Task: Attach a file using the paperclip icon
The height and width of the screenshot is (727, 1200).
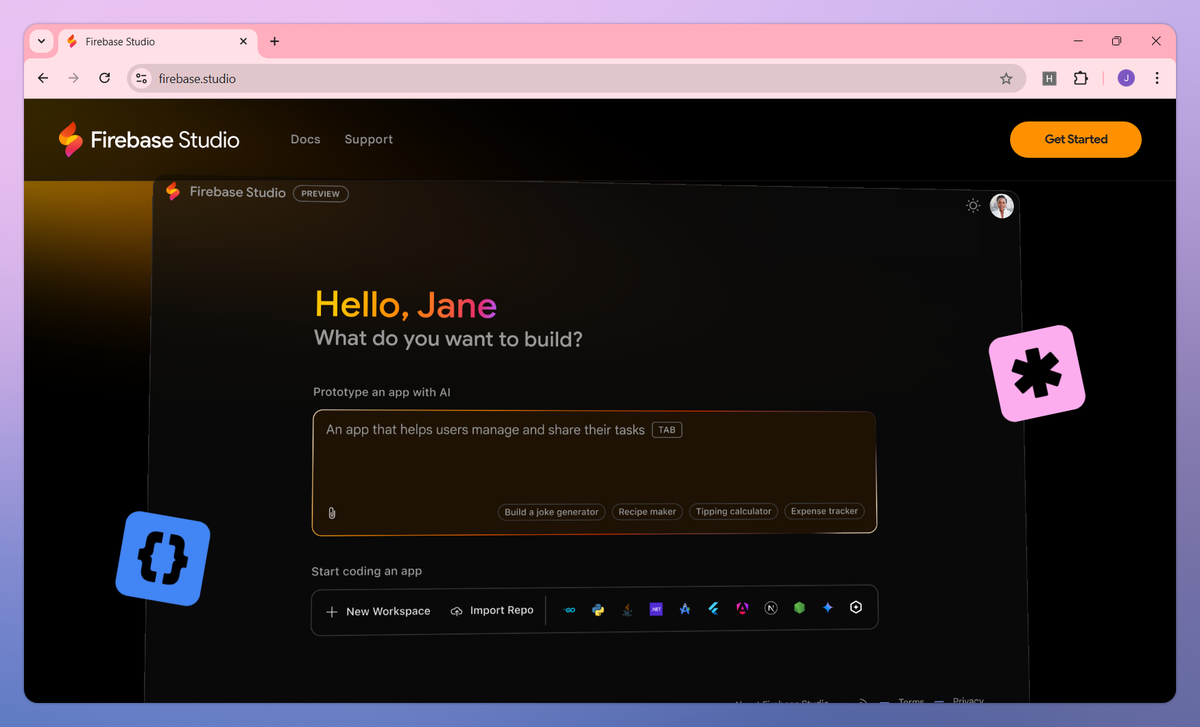Action: (x=331, y=513)
